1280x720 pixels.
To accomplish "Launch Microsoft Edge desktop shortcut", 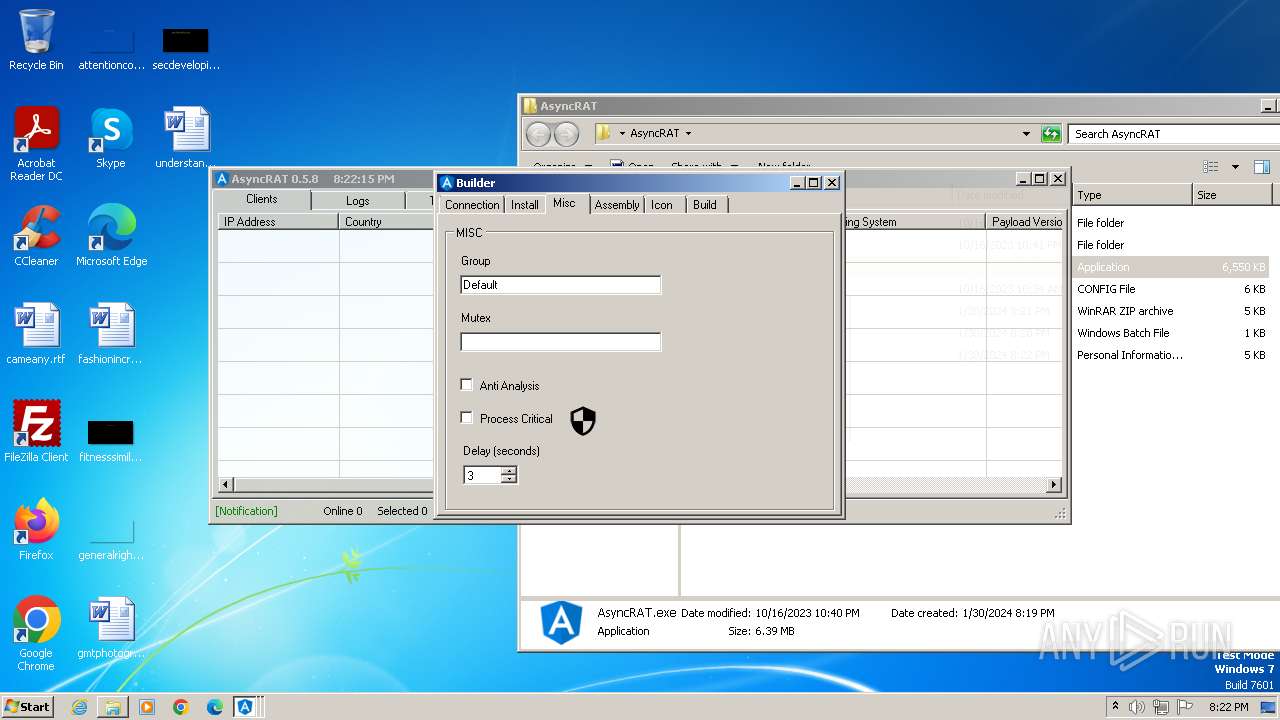I will point(111,236).
